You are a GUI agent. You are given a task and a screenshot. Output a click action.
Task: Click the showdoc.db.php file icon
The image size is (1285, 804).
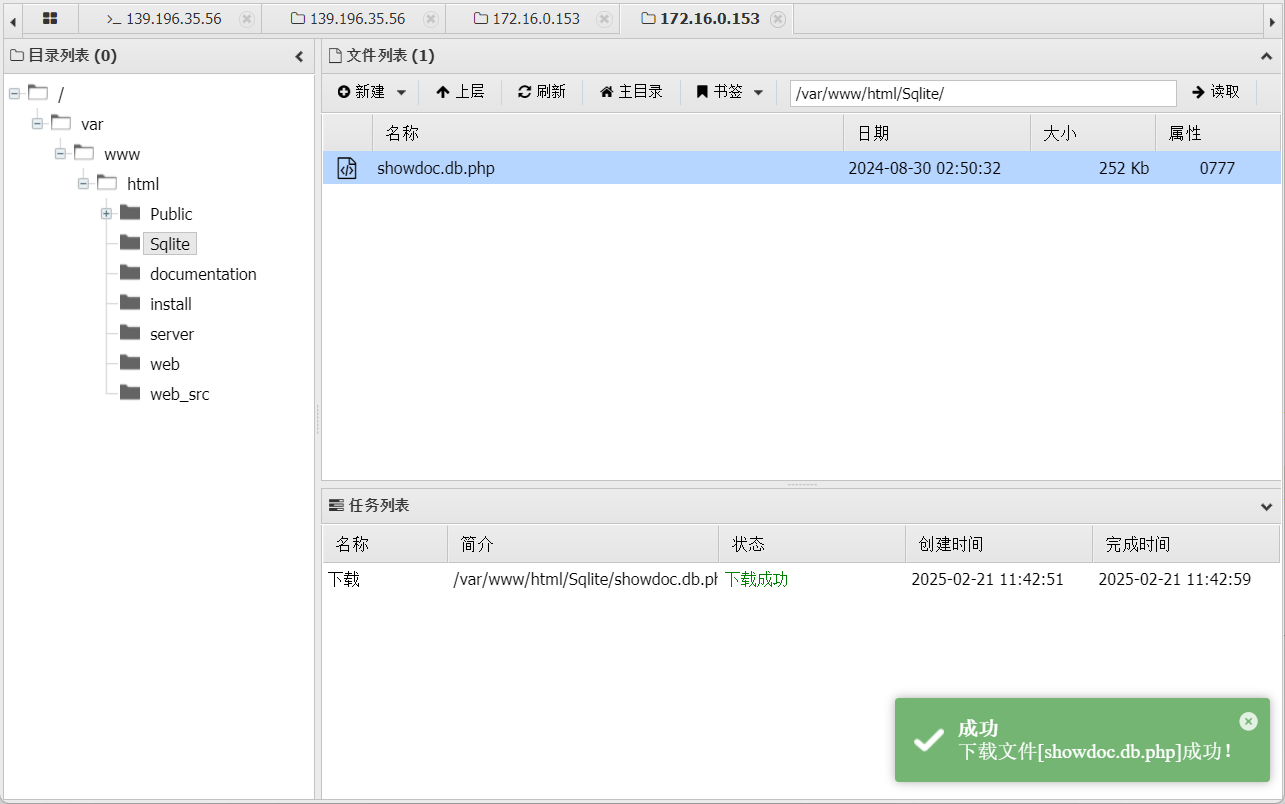pos(346,168)
